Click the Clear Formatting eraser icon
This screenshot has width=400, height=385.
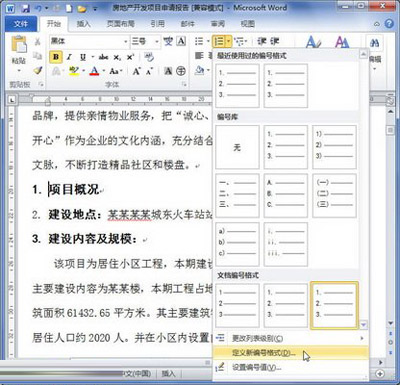pyautogui.click(x=149, y=57)
